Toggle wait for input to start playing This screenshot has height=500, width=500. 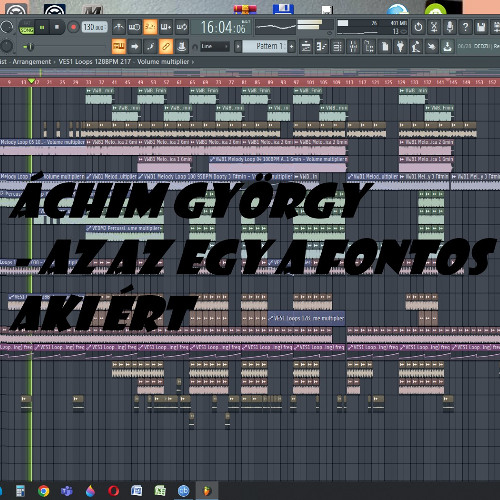[x=134, y=27]
